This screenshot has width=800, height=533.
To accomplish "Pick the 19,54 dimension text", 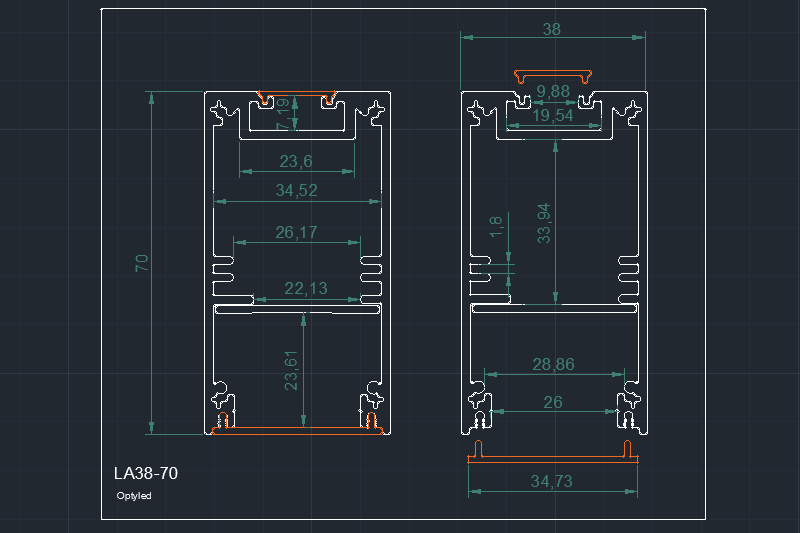I will click(x=553, y=116).
